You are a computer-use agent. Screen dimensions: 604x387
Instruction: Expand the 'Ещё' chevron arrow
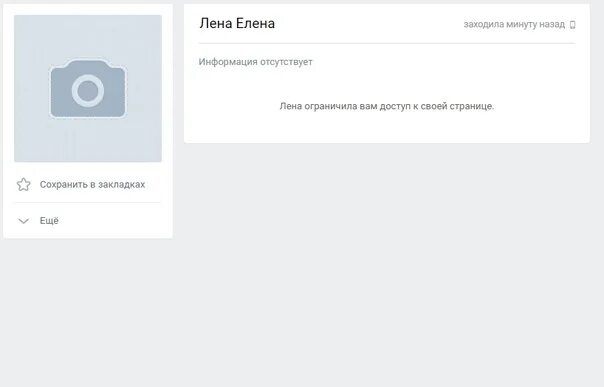pos(23,221)
